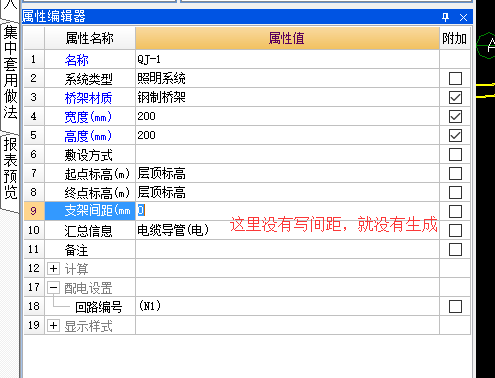The height and width of the screenshot is (378, 495).
Task: Click the 汇总信息 value 电缆导管(电)
Action: (287, 231)
